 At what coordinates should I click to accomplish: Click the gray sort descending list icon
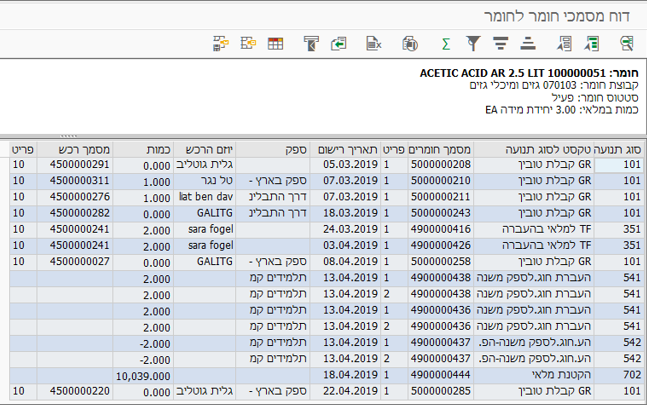(564, 43)
